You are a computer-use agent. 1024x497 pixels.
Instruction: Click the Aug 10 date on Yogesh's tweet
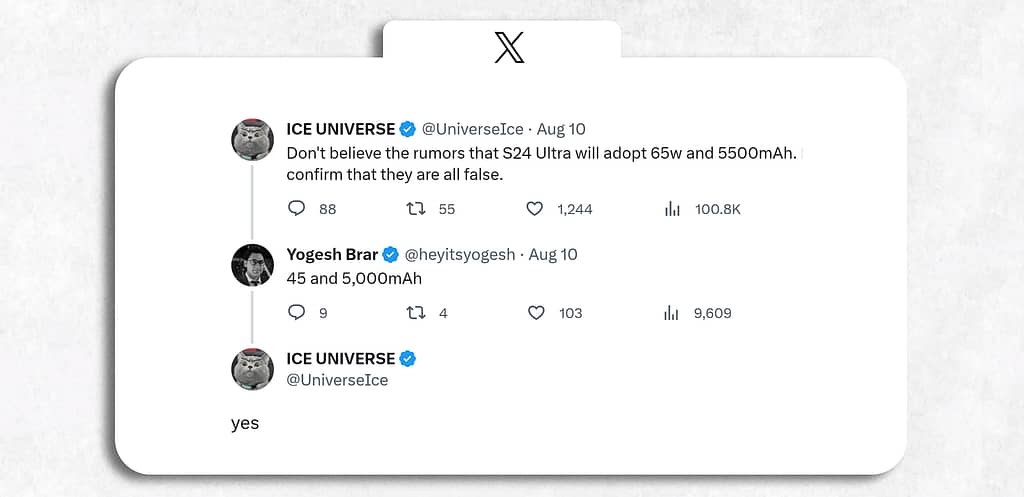tap(553, 255)
